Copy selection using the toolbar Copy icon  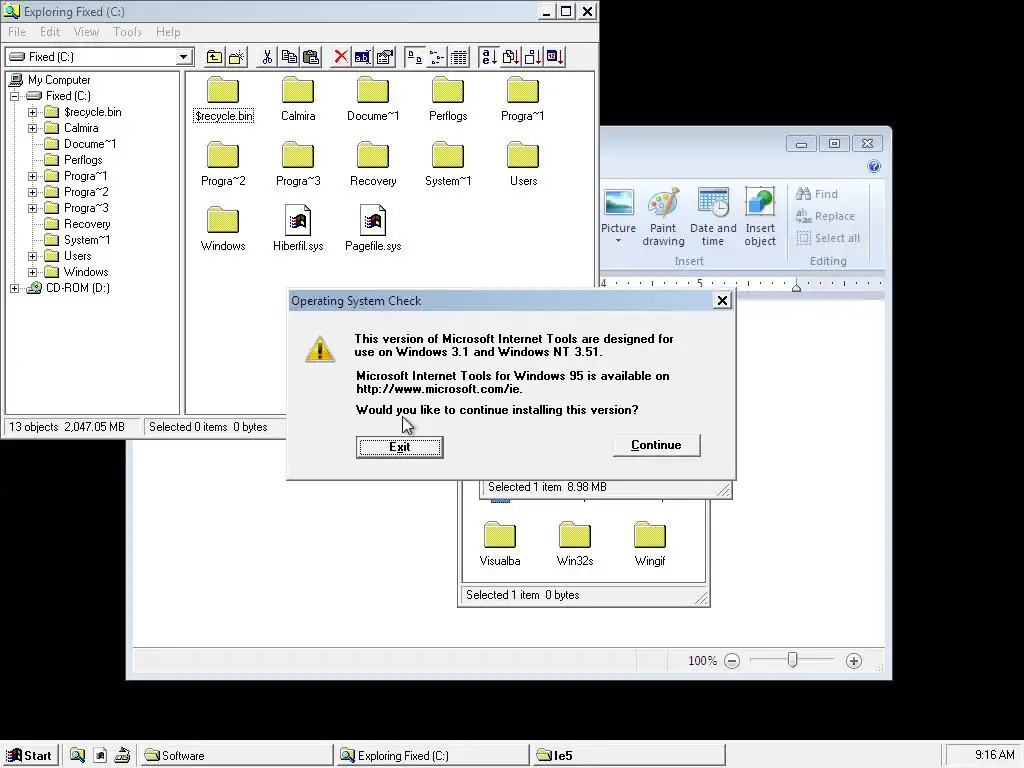[289, 57]
